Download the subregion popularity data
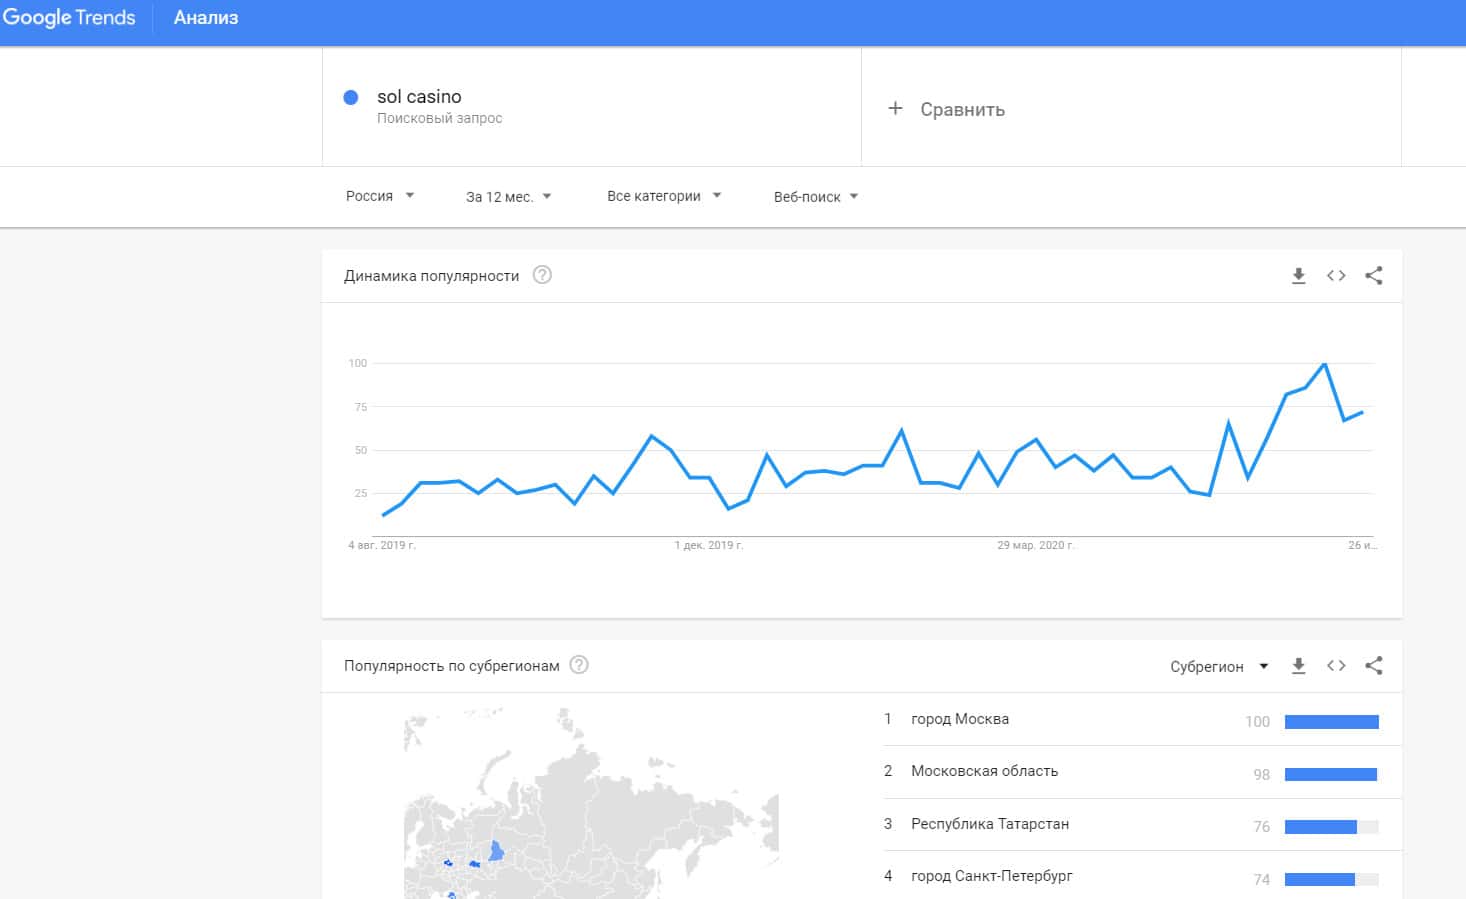 (1298, 666)
